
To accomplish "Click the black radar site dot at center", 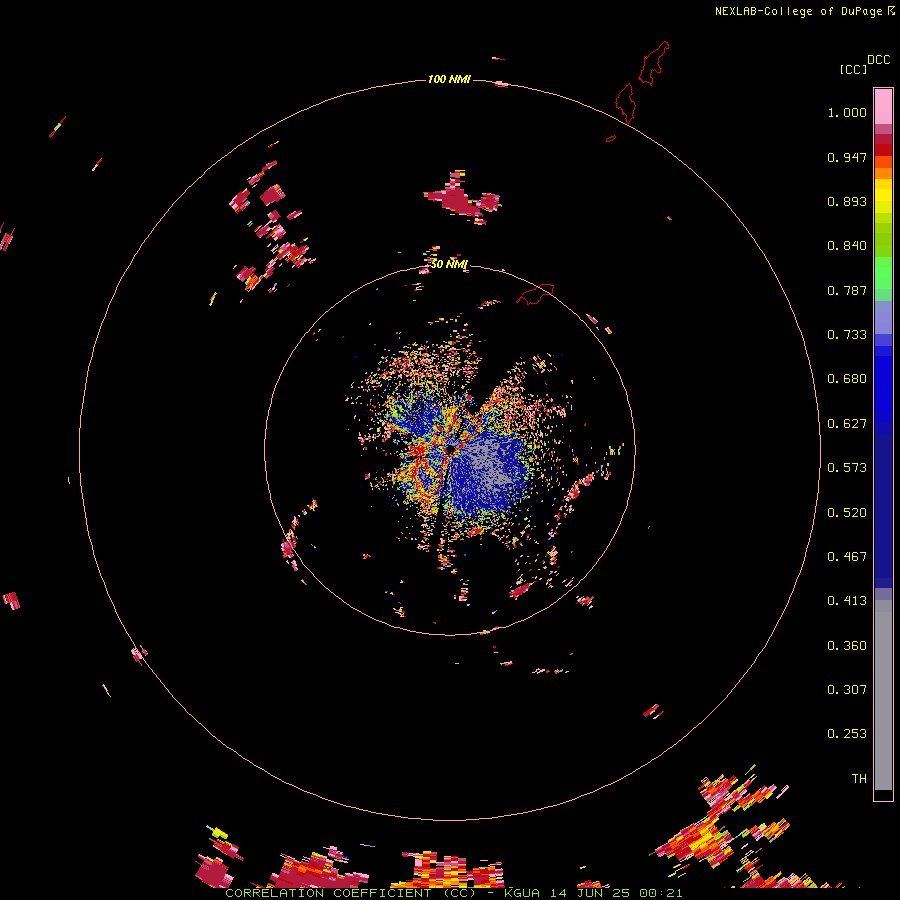I will pyautogui.click(x=450, y=449).
